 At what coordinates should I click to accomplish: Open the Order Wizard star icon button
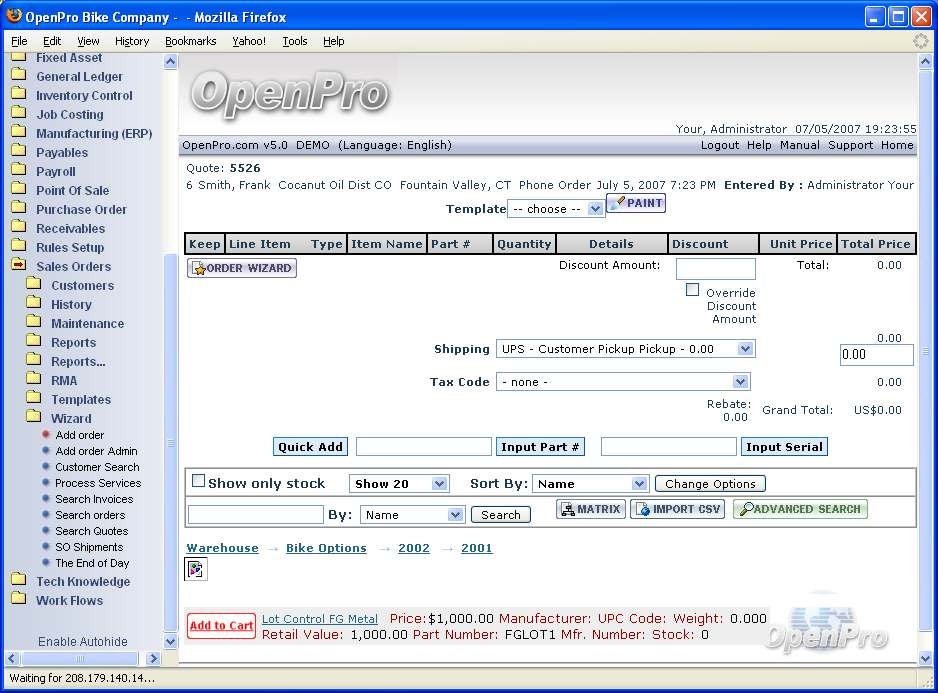[x=242, y=268]
